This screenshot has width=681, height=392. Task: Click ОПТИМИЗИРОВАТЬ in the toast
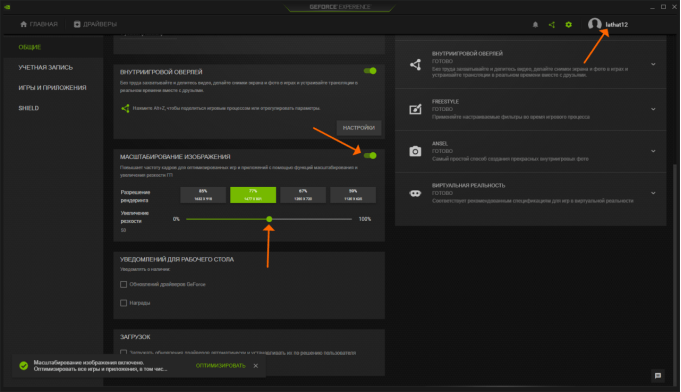click(x=221, y=366)
